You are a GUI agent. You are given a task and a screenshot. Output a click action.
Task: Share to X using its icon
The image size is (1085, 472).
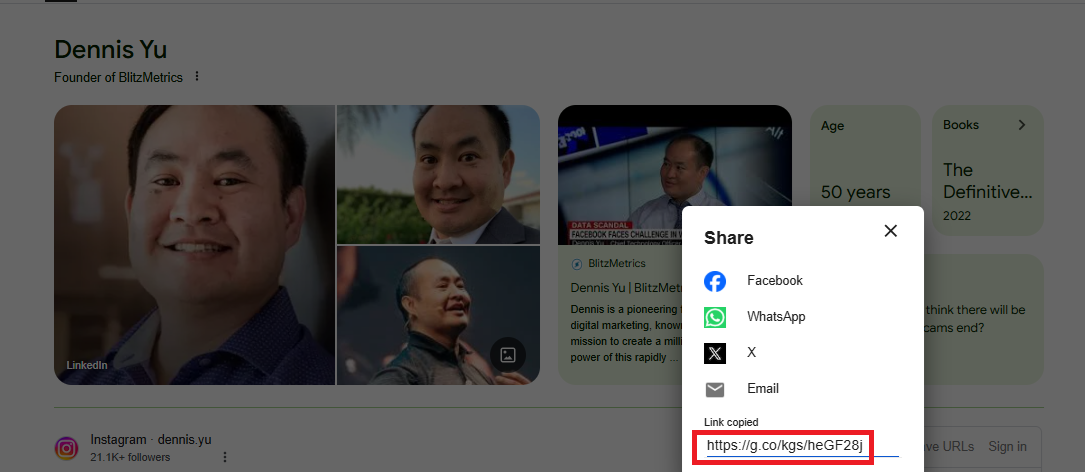[x=715, y=353]
